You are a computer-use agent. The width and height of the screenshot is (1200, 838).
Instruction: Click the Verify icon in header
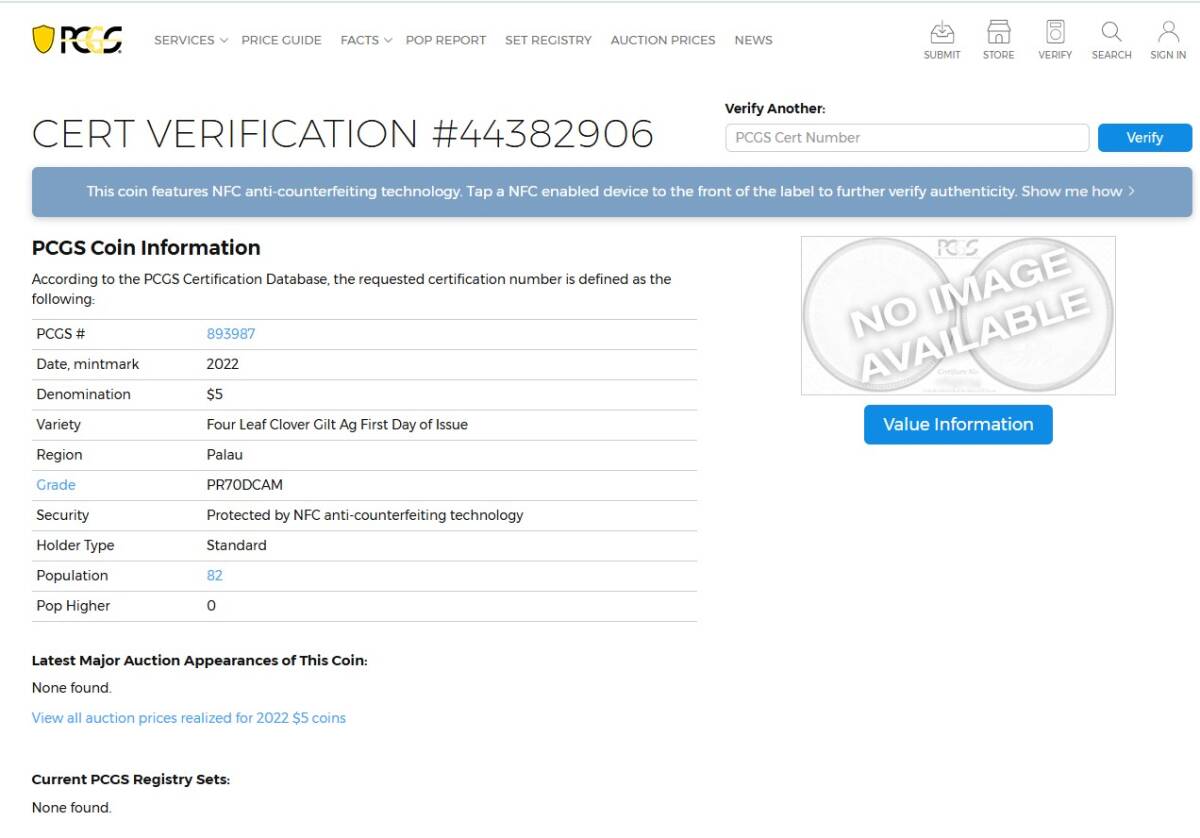(x=1054, y=40)
